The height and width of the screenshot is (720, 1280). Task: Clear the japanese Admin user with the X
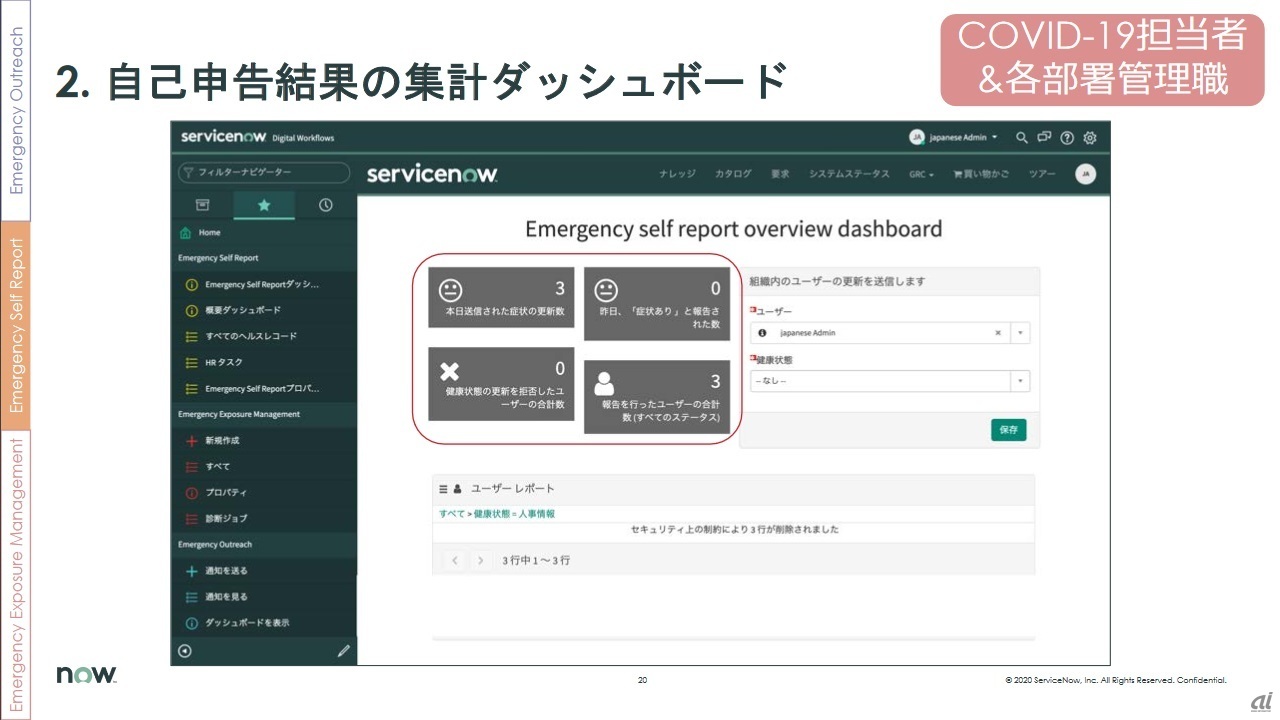tap(997, 333)
